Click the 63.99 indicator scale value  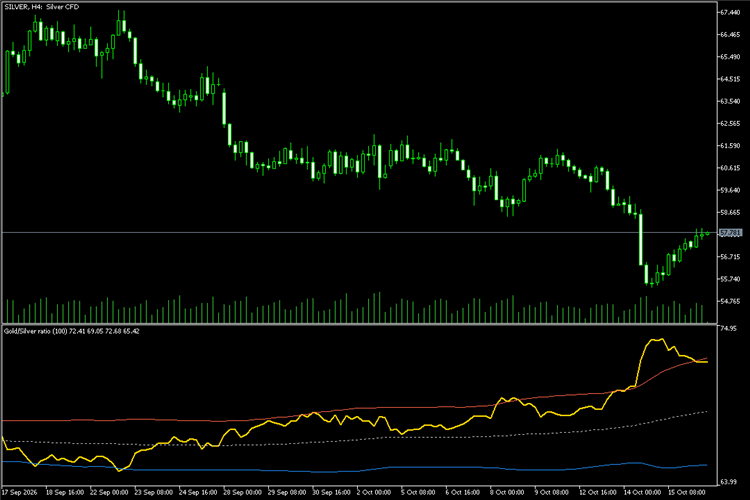(728, 482)
